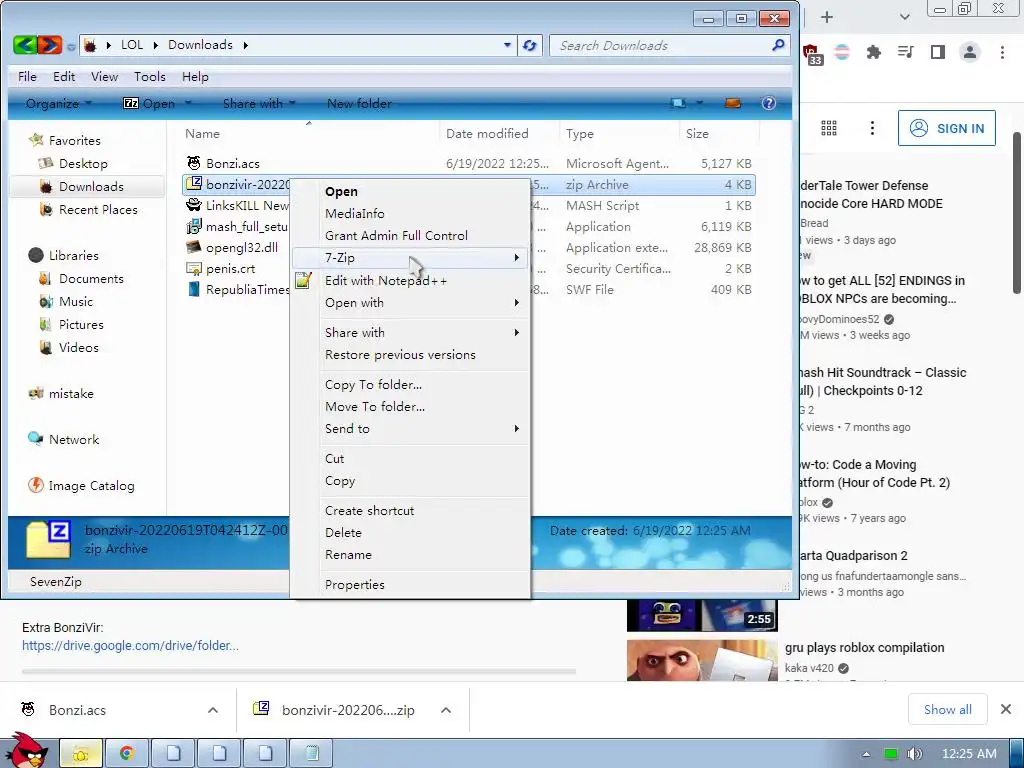The height and width of the screenshot is (768, 1024).
Task: Open Chrome extensions puzzle icon
Action: click(x=873, y=52)
